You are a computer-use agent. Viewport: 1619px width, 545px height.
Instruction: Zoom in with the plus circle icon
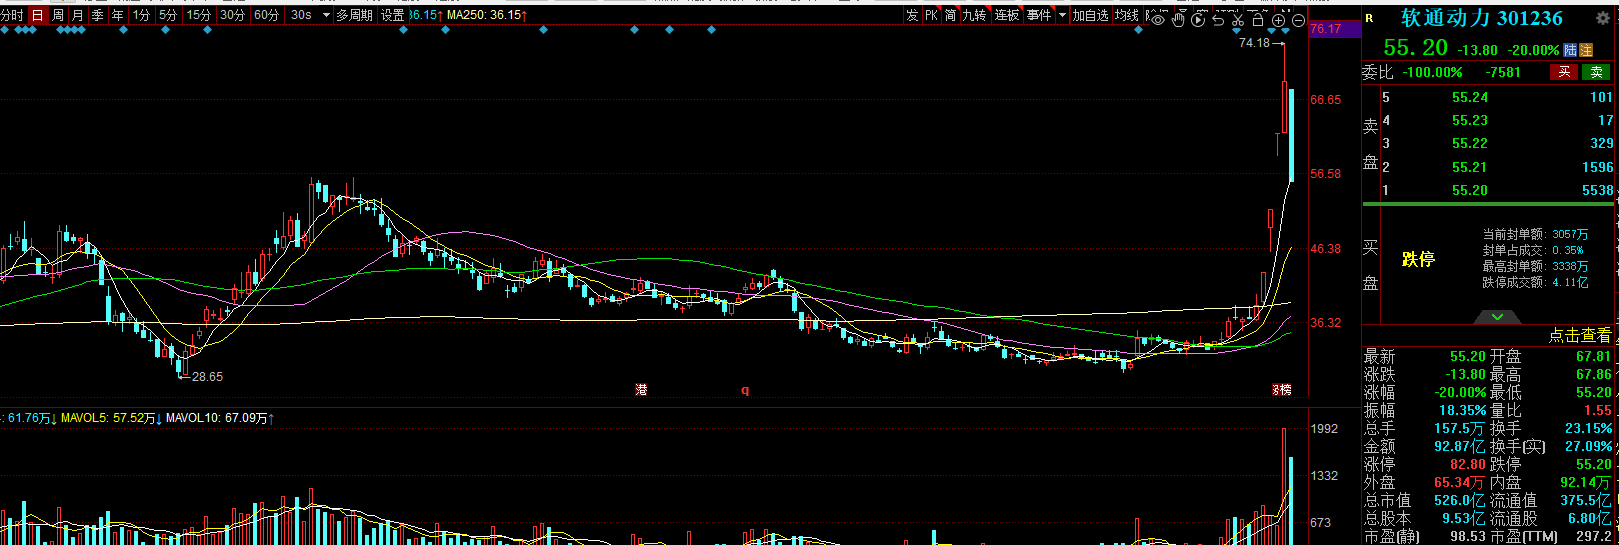1278,19
